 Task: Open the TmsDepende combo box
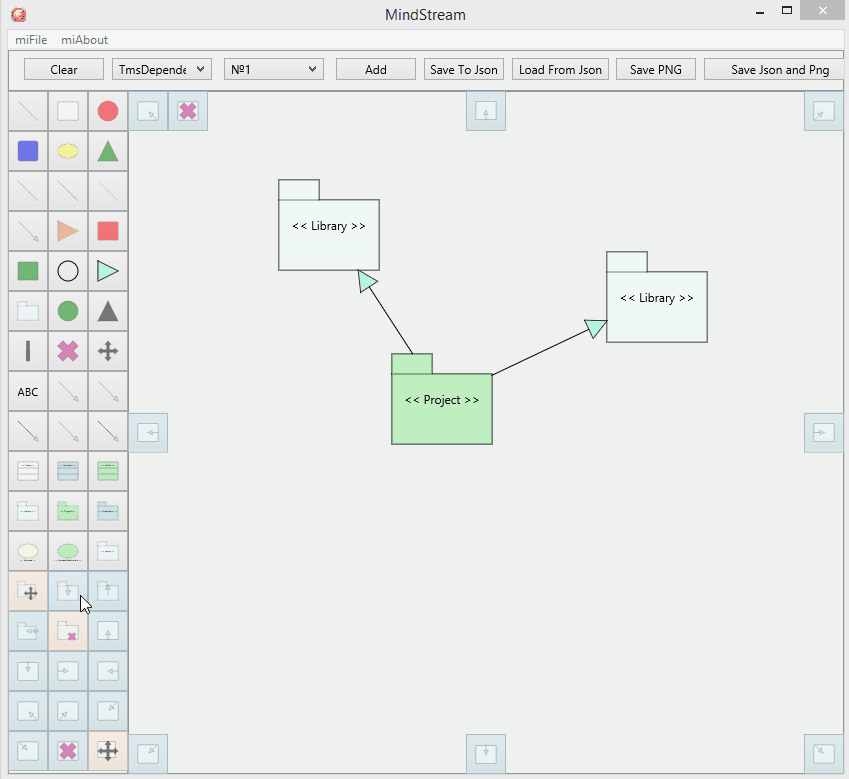(162, 69)
